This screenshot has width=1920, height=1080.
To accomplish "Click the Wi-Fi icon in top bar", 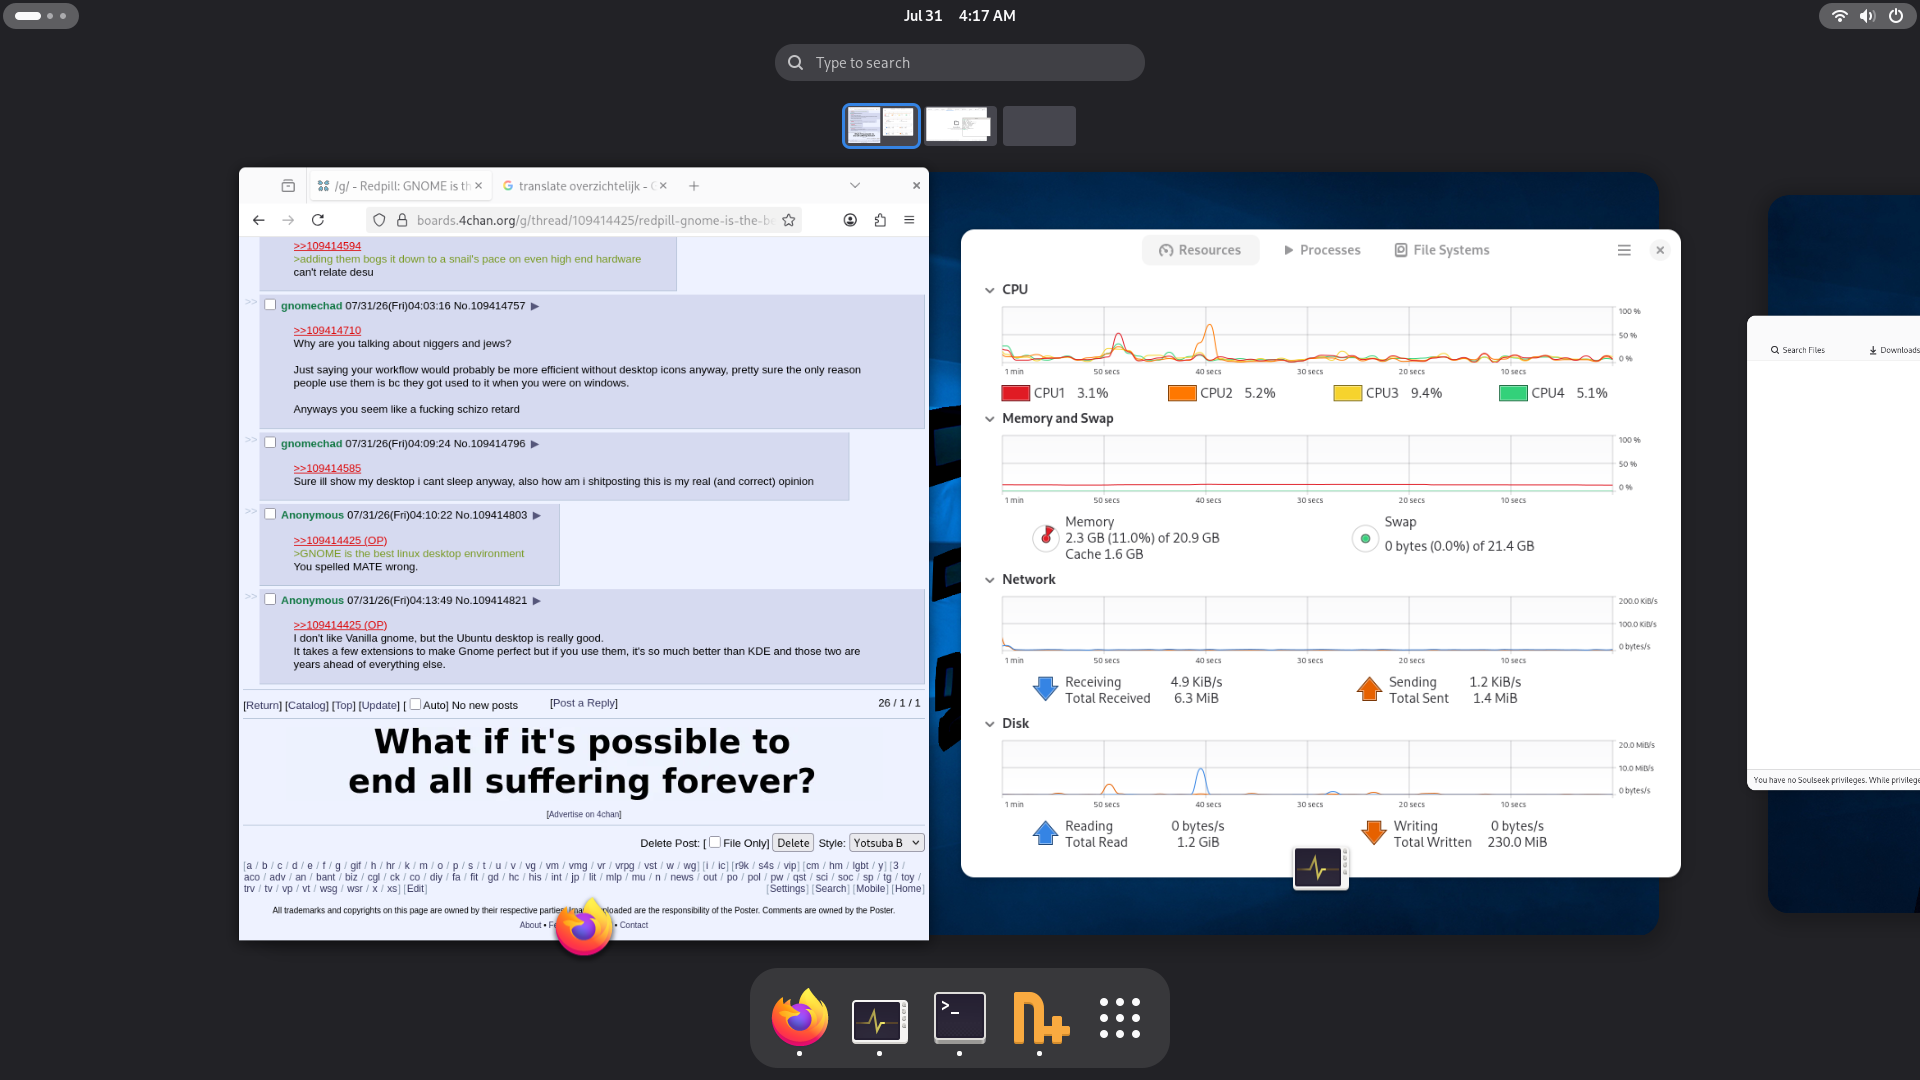I will (1839, 16).
